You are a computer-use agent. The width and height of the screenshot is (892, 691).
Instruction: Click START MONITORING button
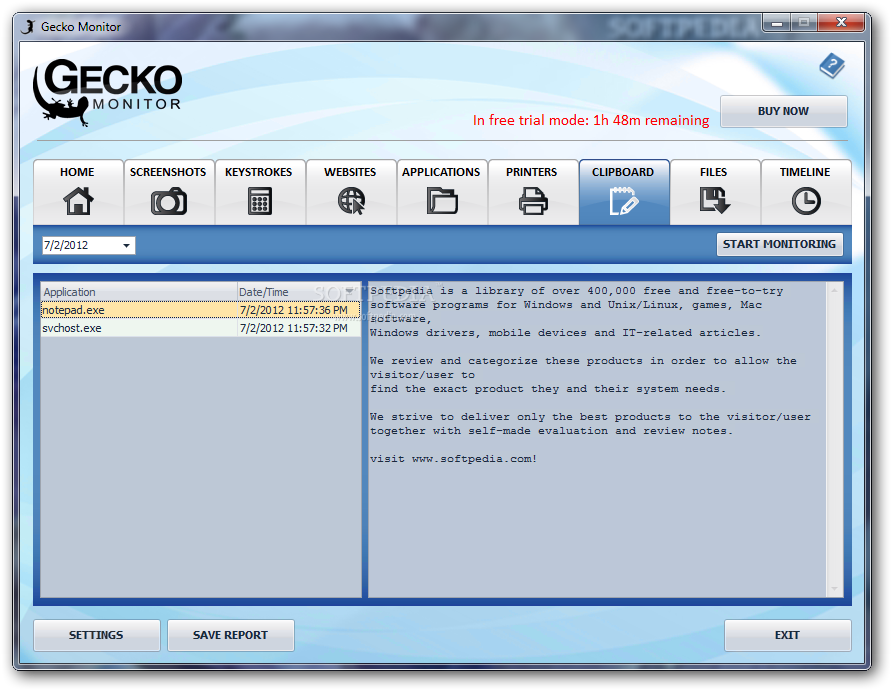[x=779, y=244]
